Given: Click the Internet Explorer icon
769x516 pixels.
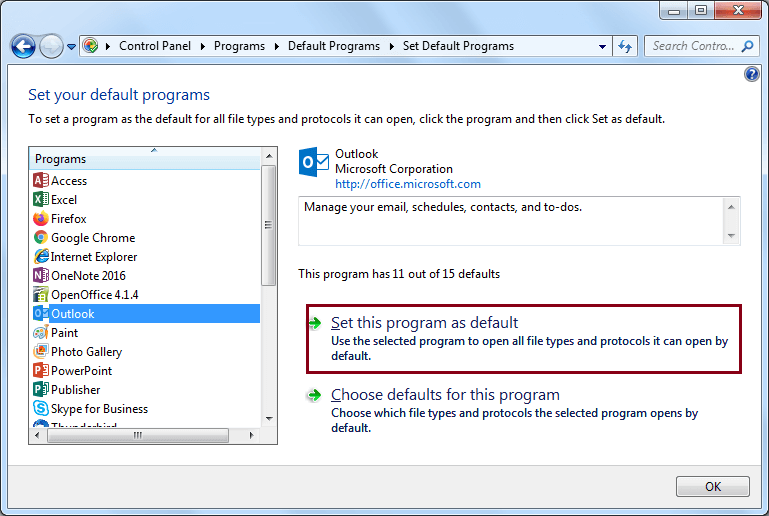Looking at the screenshot, I should coord(41,257).
